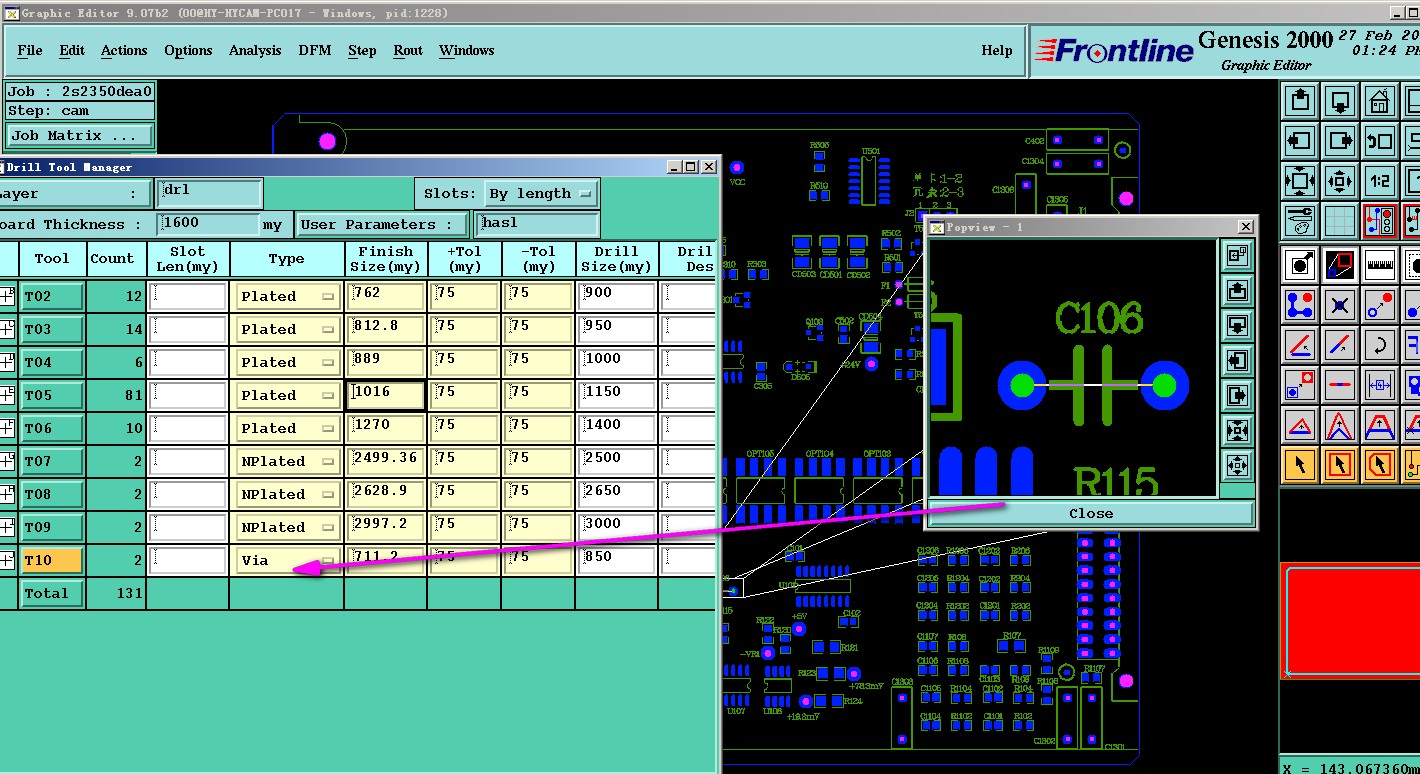Toggle the highlighted T10 tool button

click(x=51, y=560)
